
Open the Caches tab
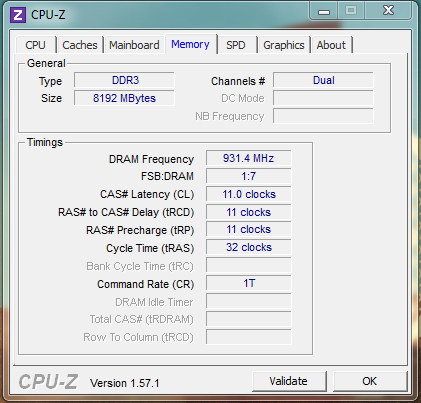(80, 45)
